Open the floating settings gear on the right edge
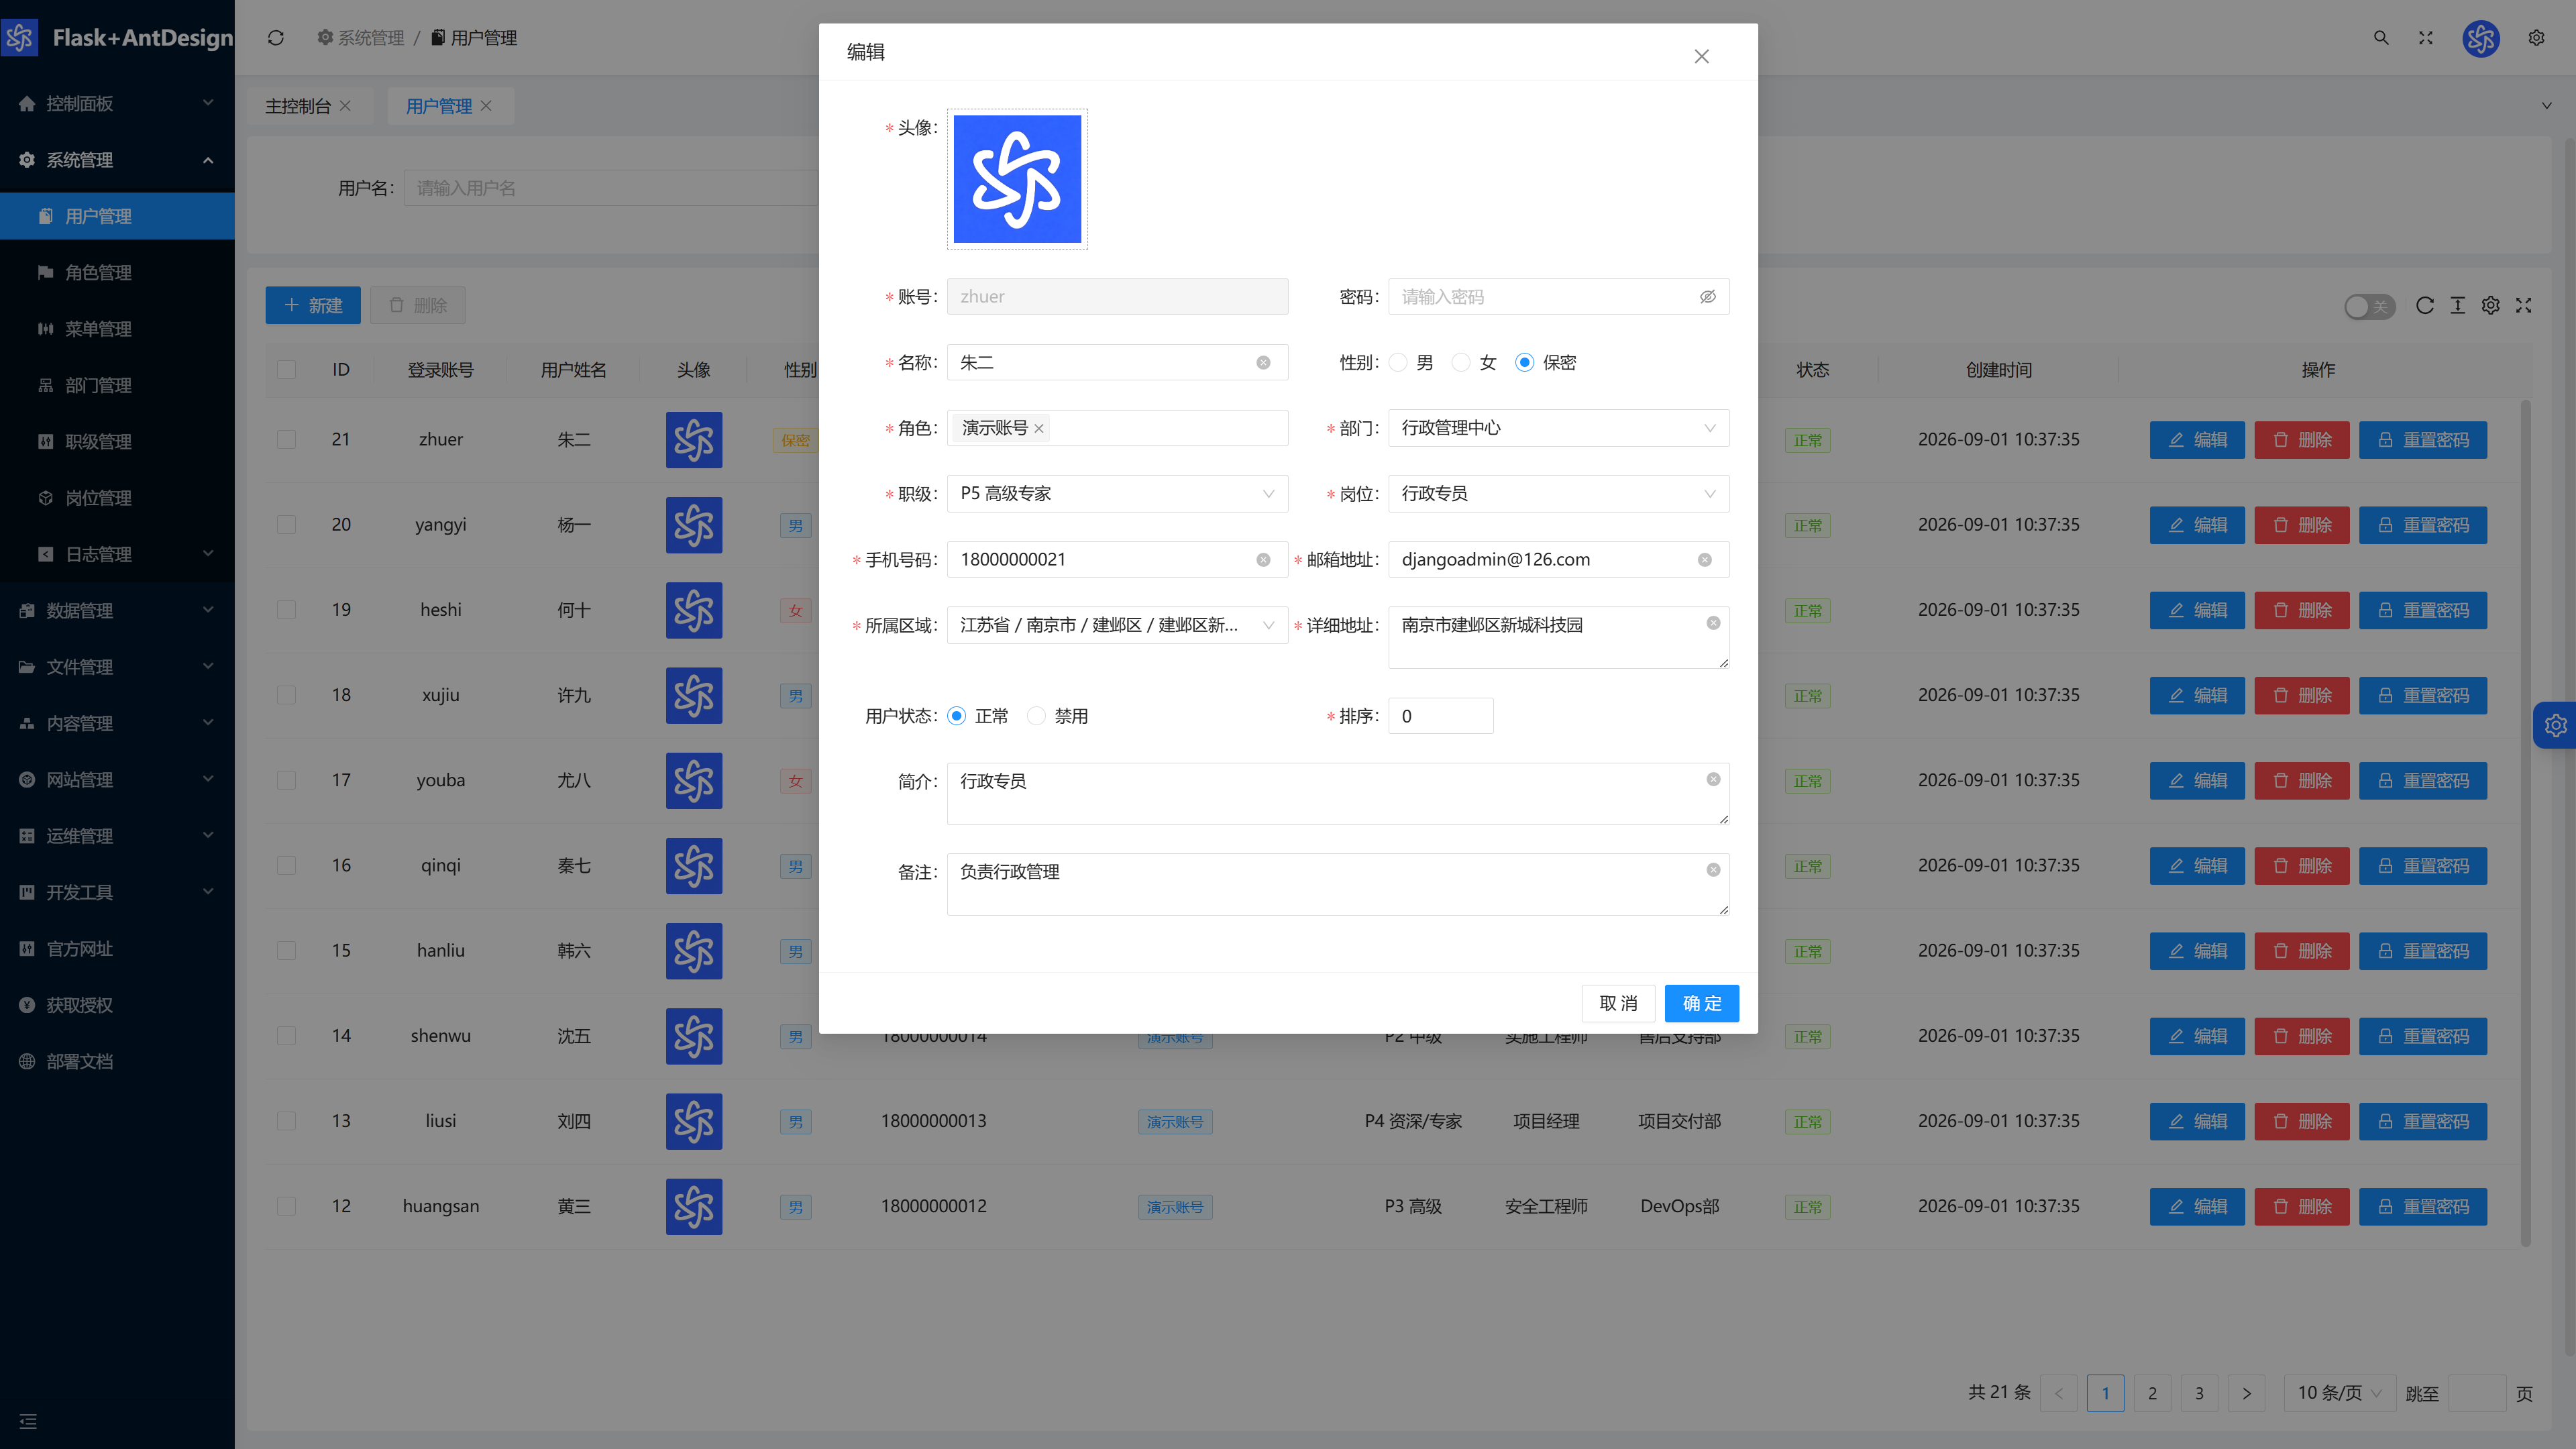 tap(2556, 725)
